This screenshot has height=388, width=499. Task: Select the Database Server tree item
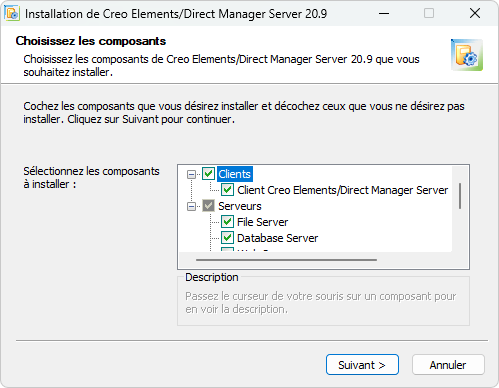[x=277, y=238]
